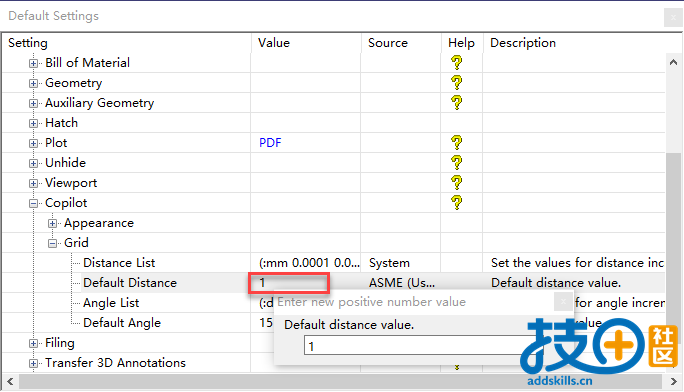Click System source for Distance List

pyautogui.click(x=389, y=263)
